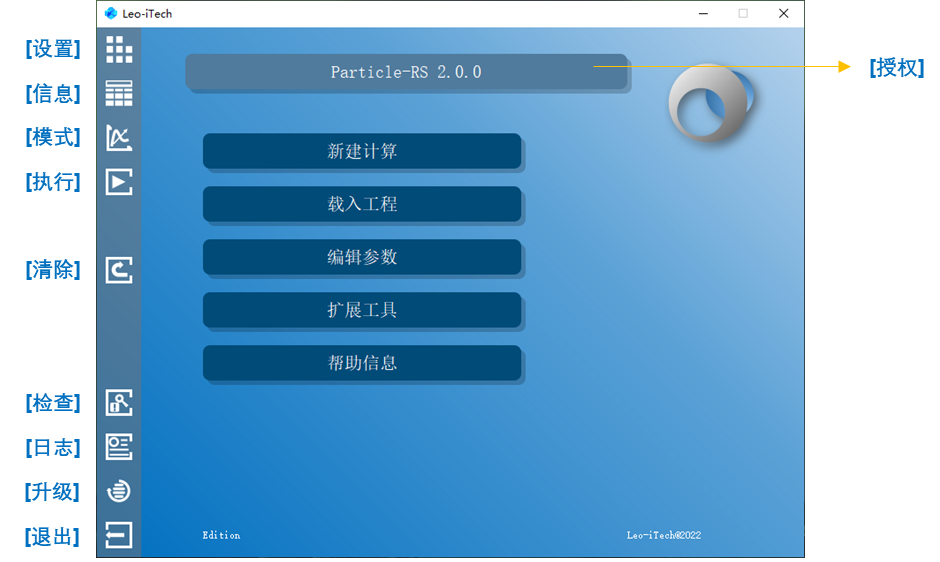
Task: Click the exit icon at sidebar bottom
Action: [x=119, y=535]
